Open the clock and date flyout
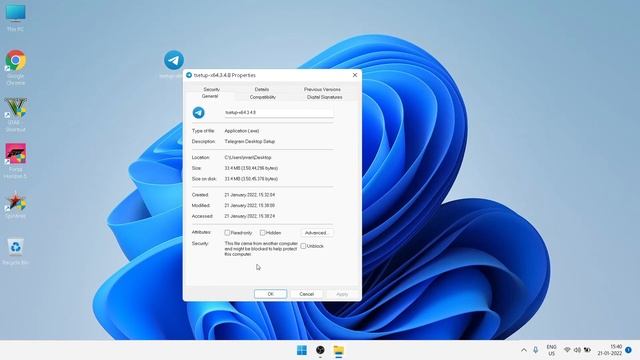 (610, 350)
